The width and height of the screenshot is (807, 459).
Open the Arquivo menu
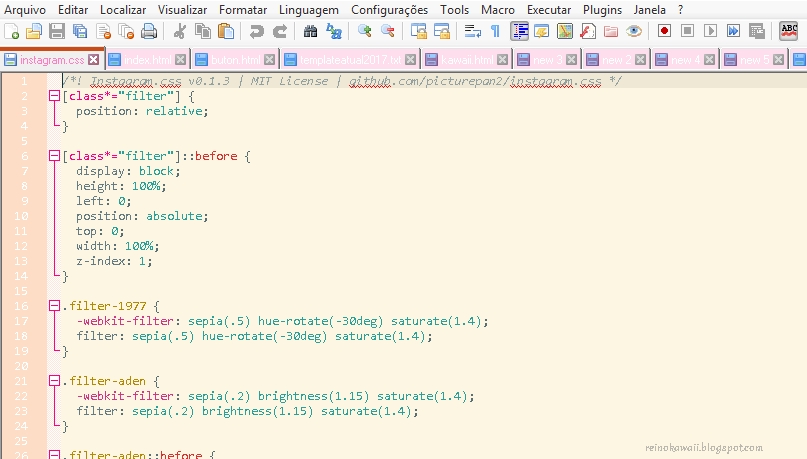[25, 10]
